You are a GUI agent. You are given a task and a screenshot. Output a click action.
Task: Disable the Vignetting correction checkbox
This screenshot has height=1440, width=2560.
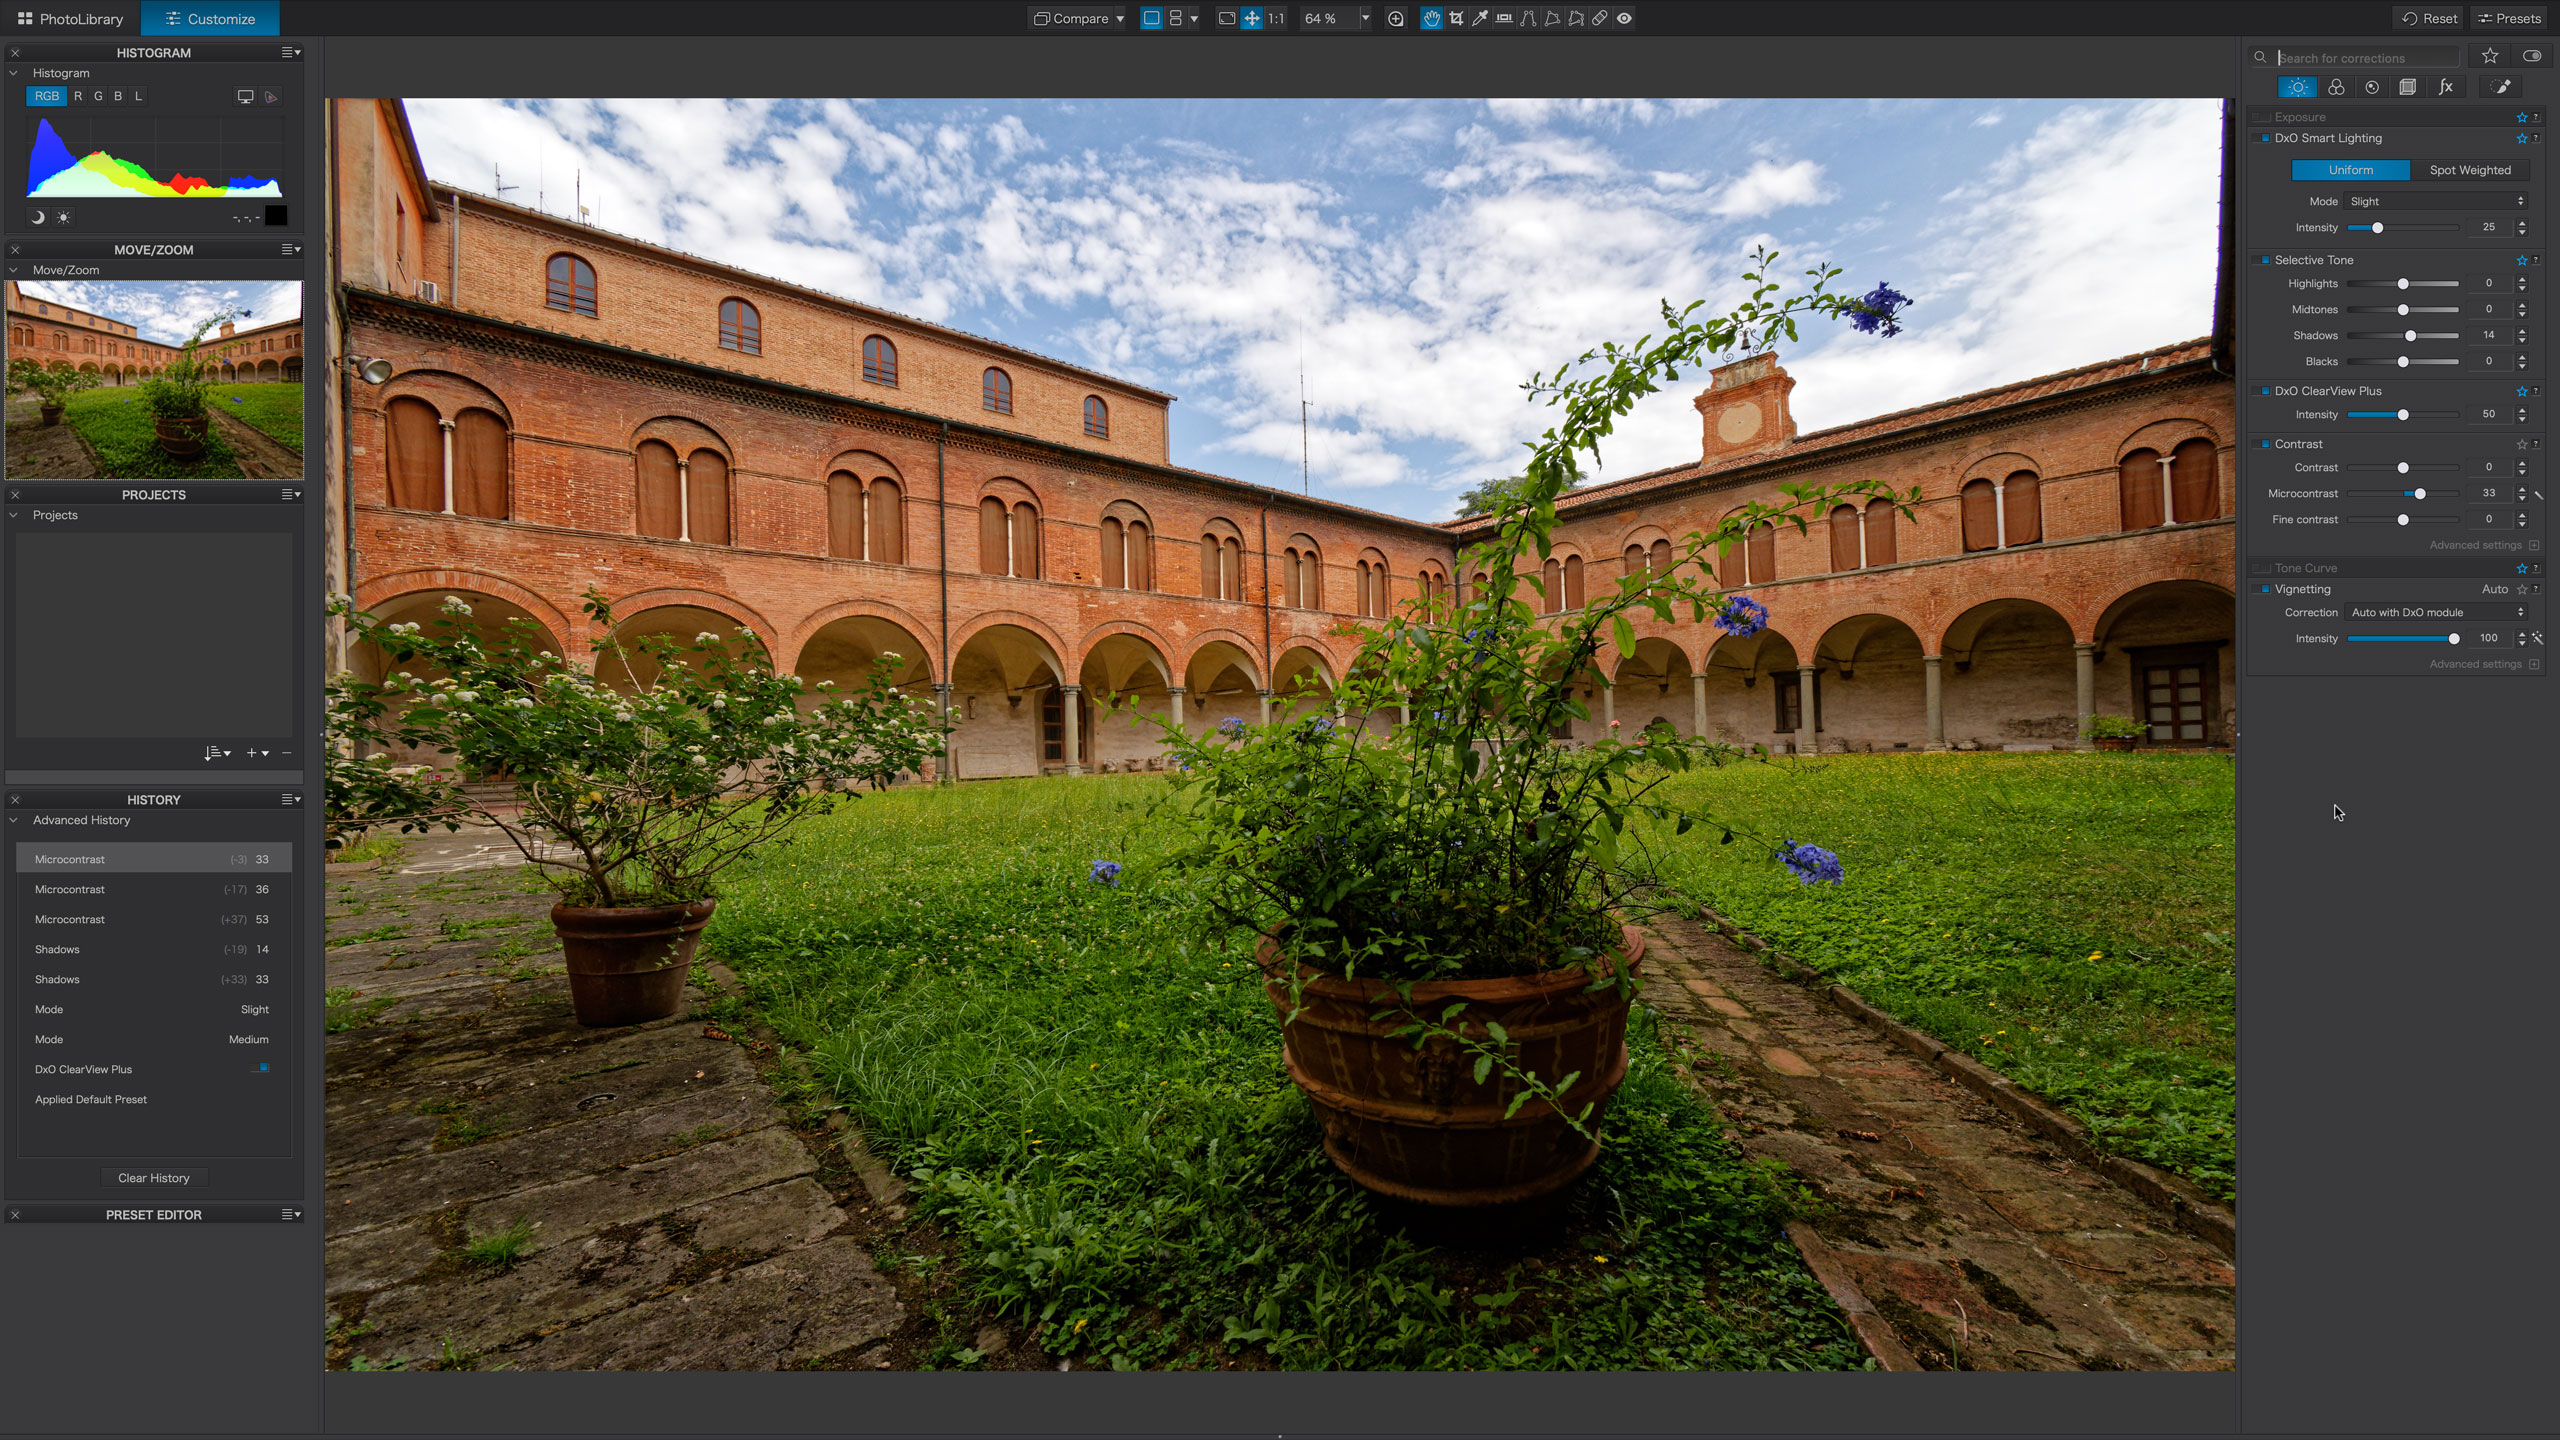point(2265,589)
